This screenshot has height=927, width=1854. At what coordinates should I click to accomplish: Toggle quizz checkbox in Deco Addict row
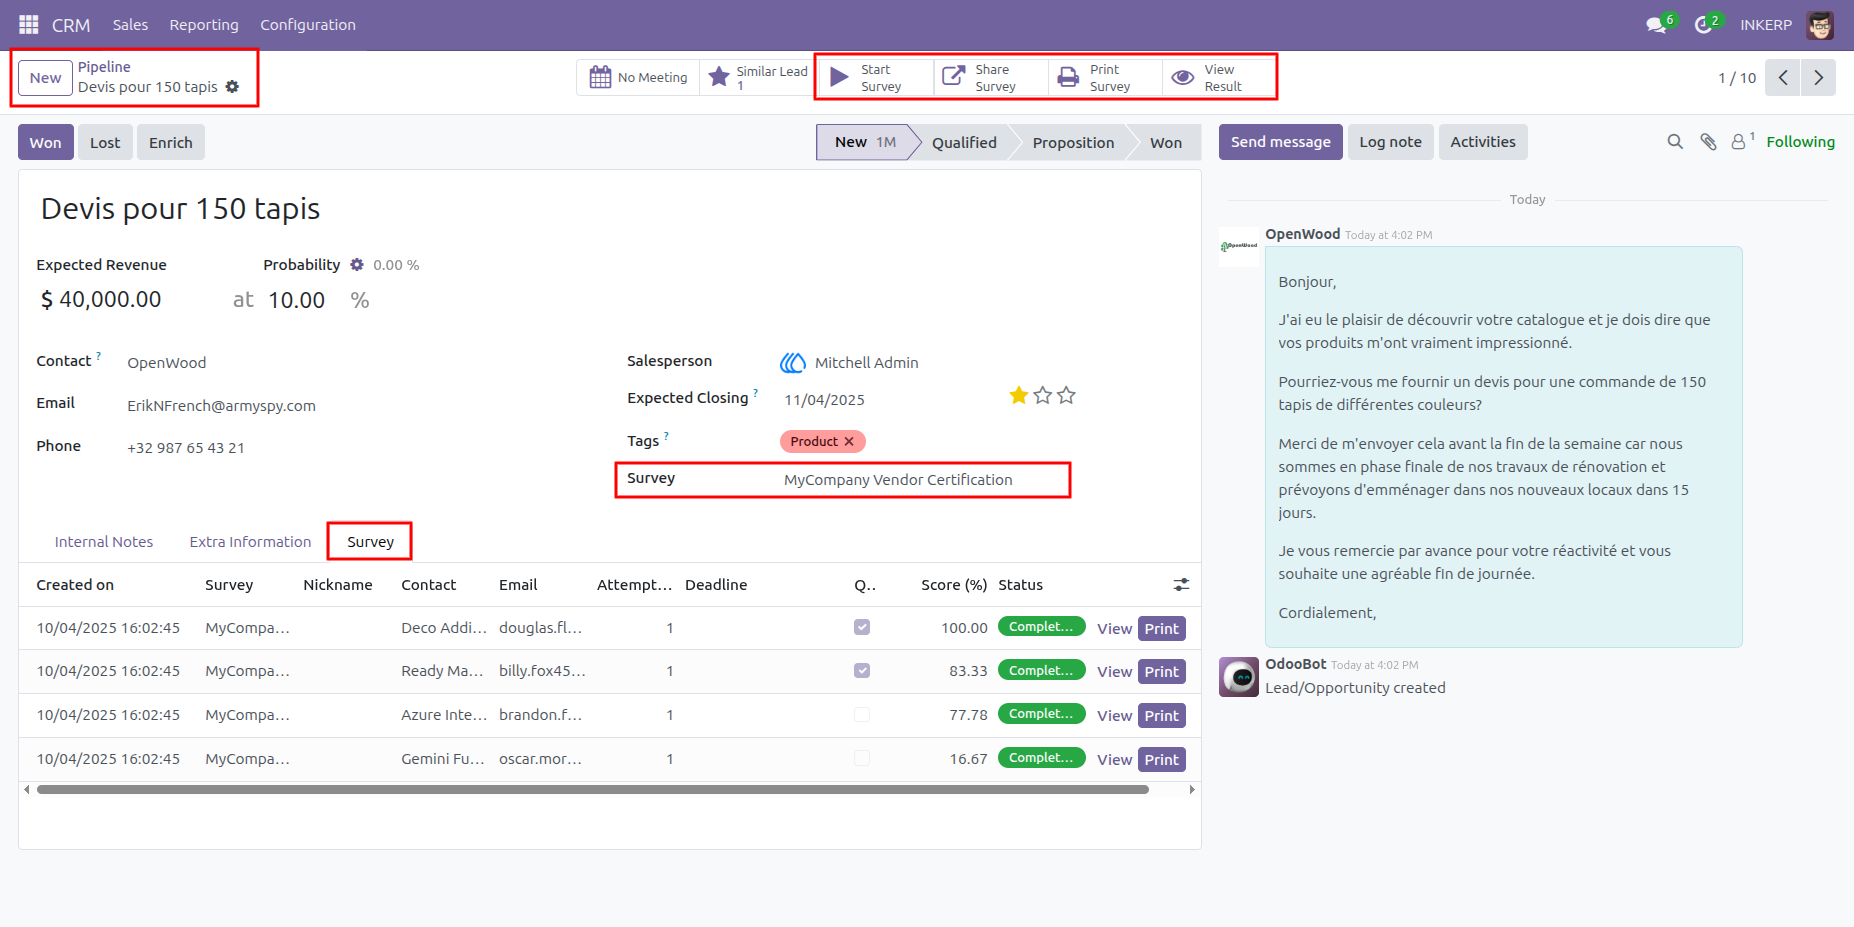pos(862,627)
